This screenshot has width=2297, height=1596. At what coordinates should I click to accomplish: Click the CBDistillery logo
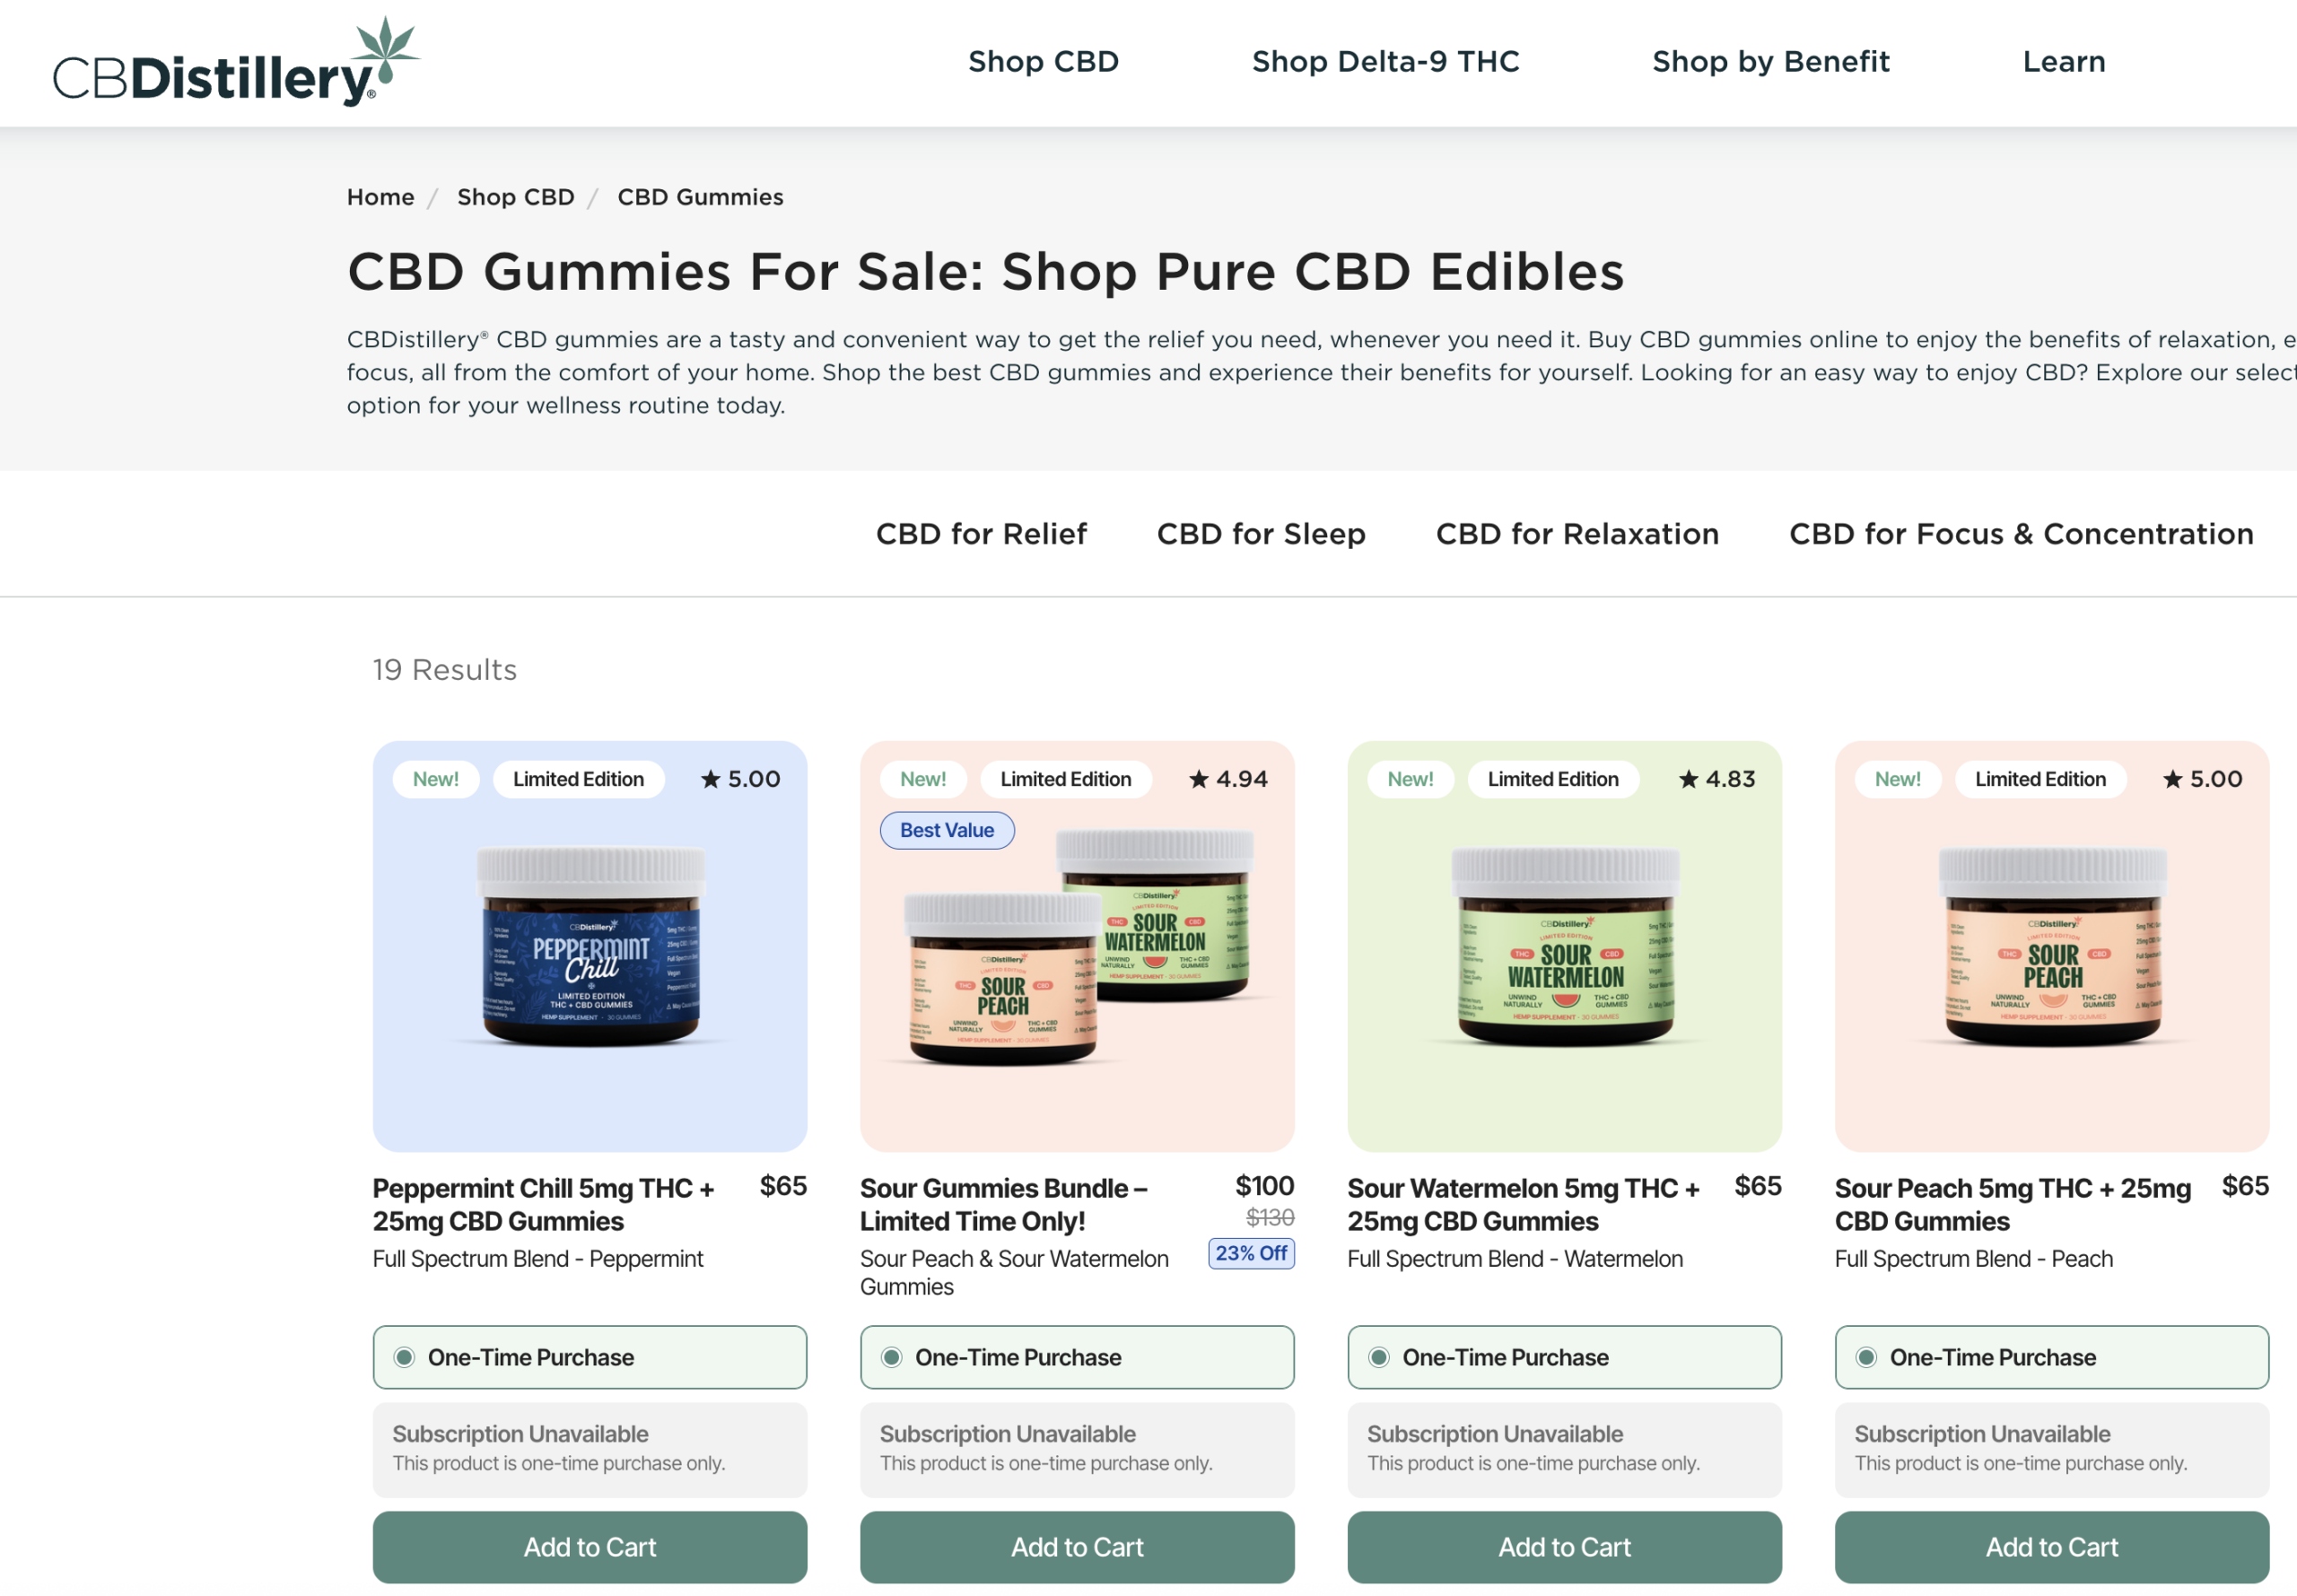pyautogui.click(x=236, y=62)
